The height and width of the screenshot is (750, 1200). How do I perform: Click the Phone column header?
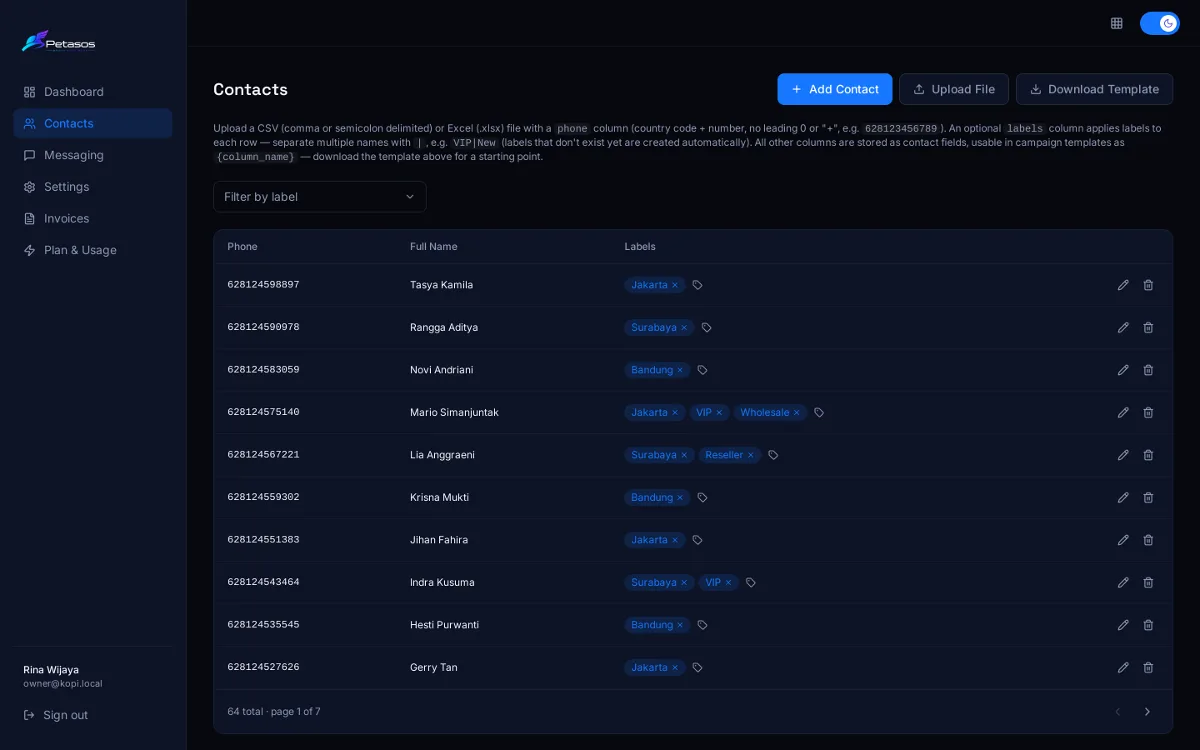coord(242,247)
